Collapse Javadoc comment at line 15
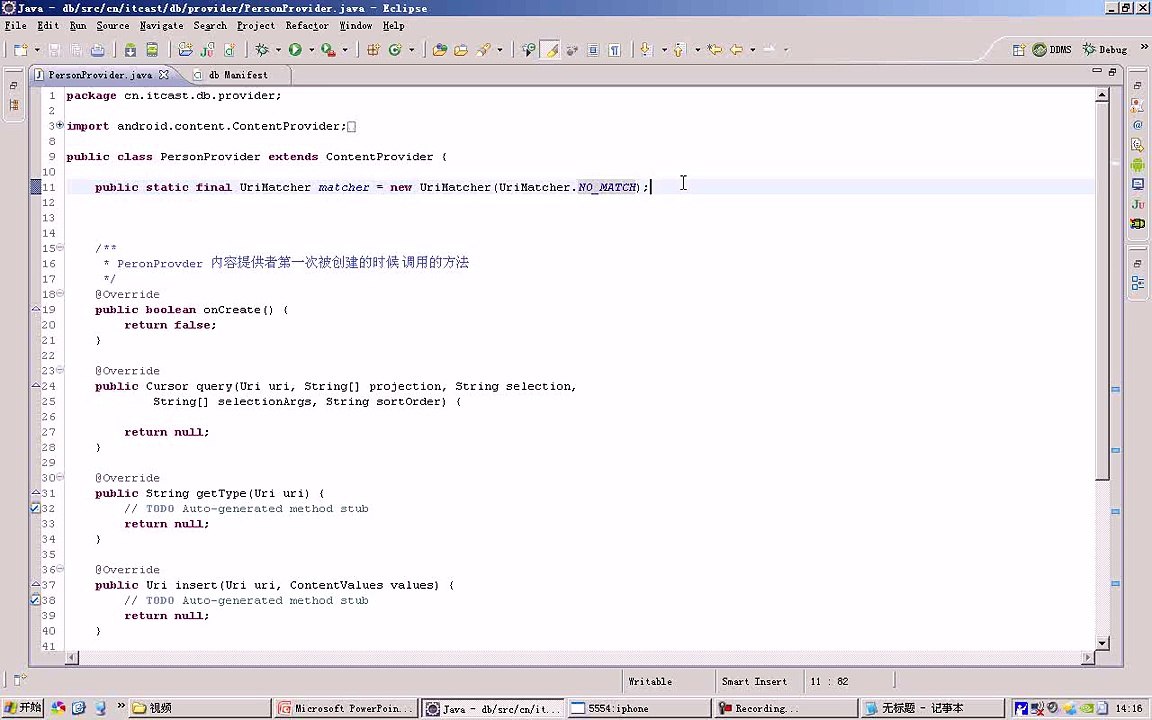 tap(60, 248)
